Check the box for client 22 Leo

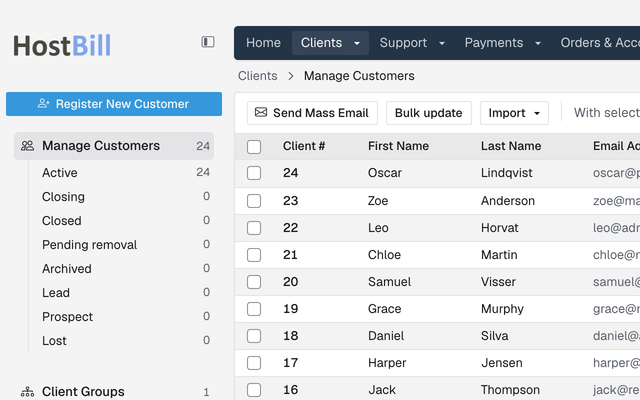coord(254,228)
